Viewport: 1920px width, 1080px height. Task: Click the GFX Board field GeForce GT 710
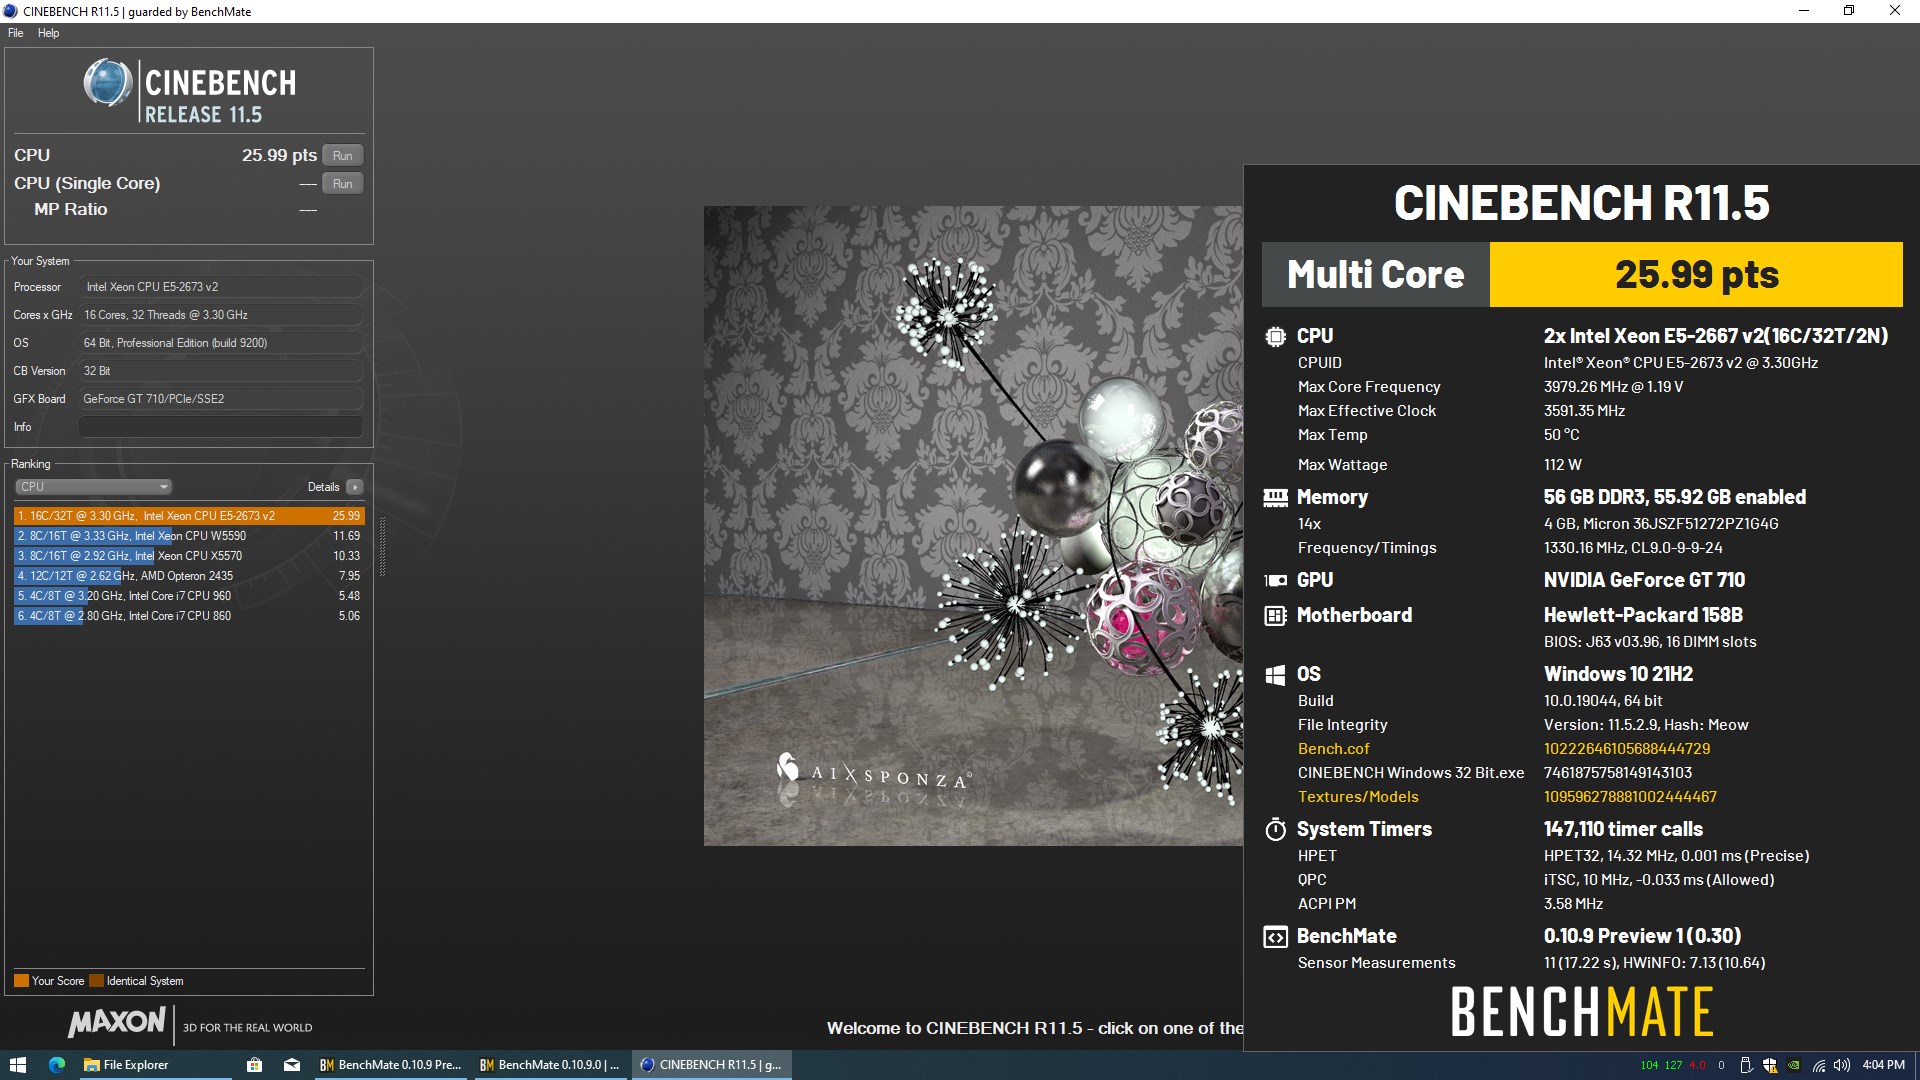coord(220,399)
